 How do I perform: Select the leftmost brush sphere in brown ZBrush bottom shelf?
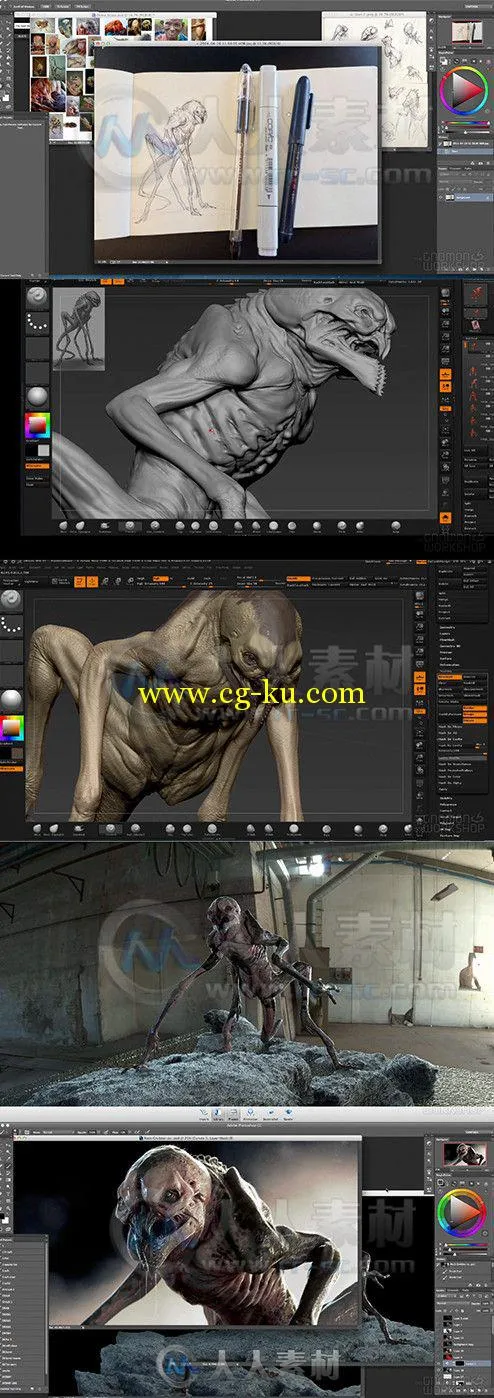36,828
